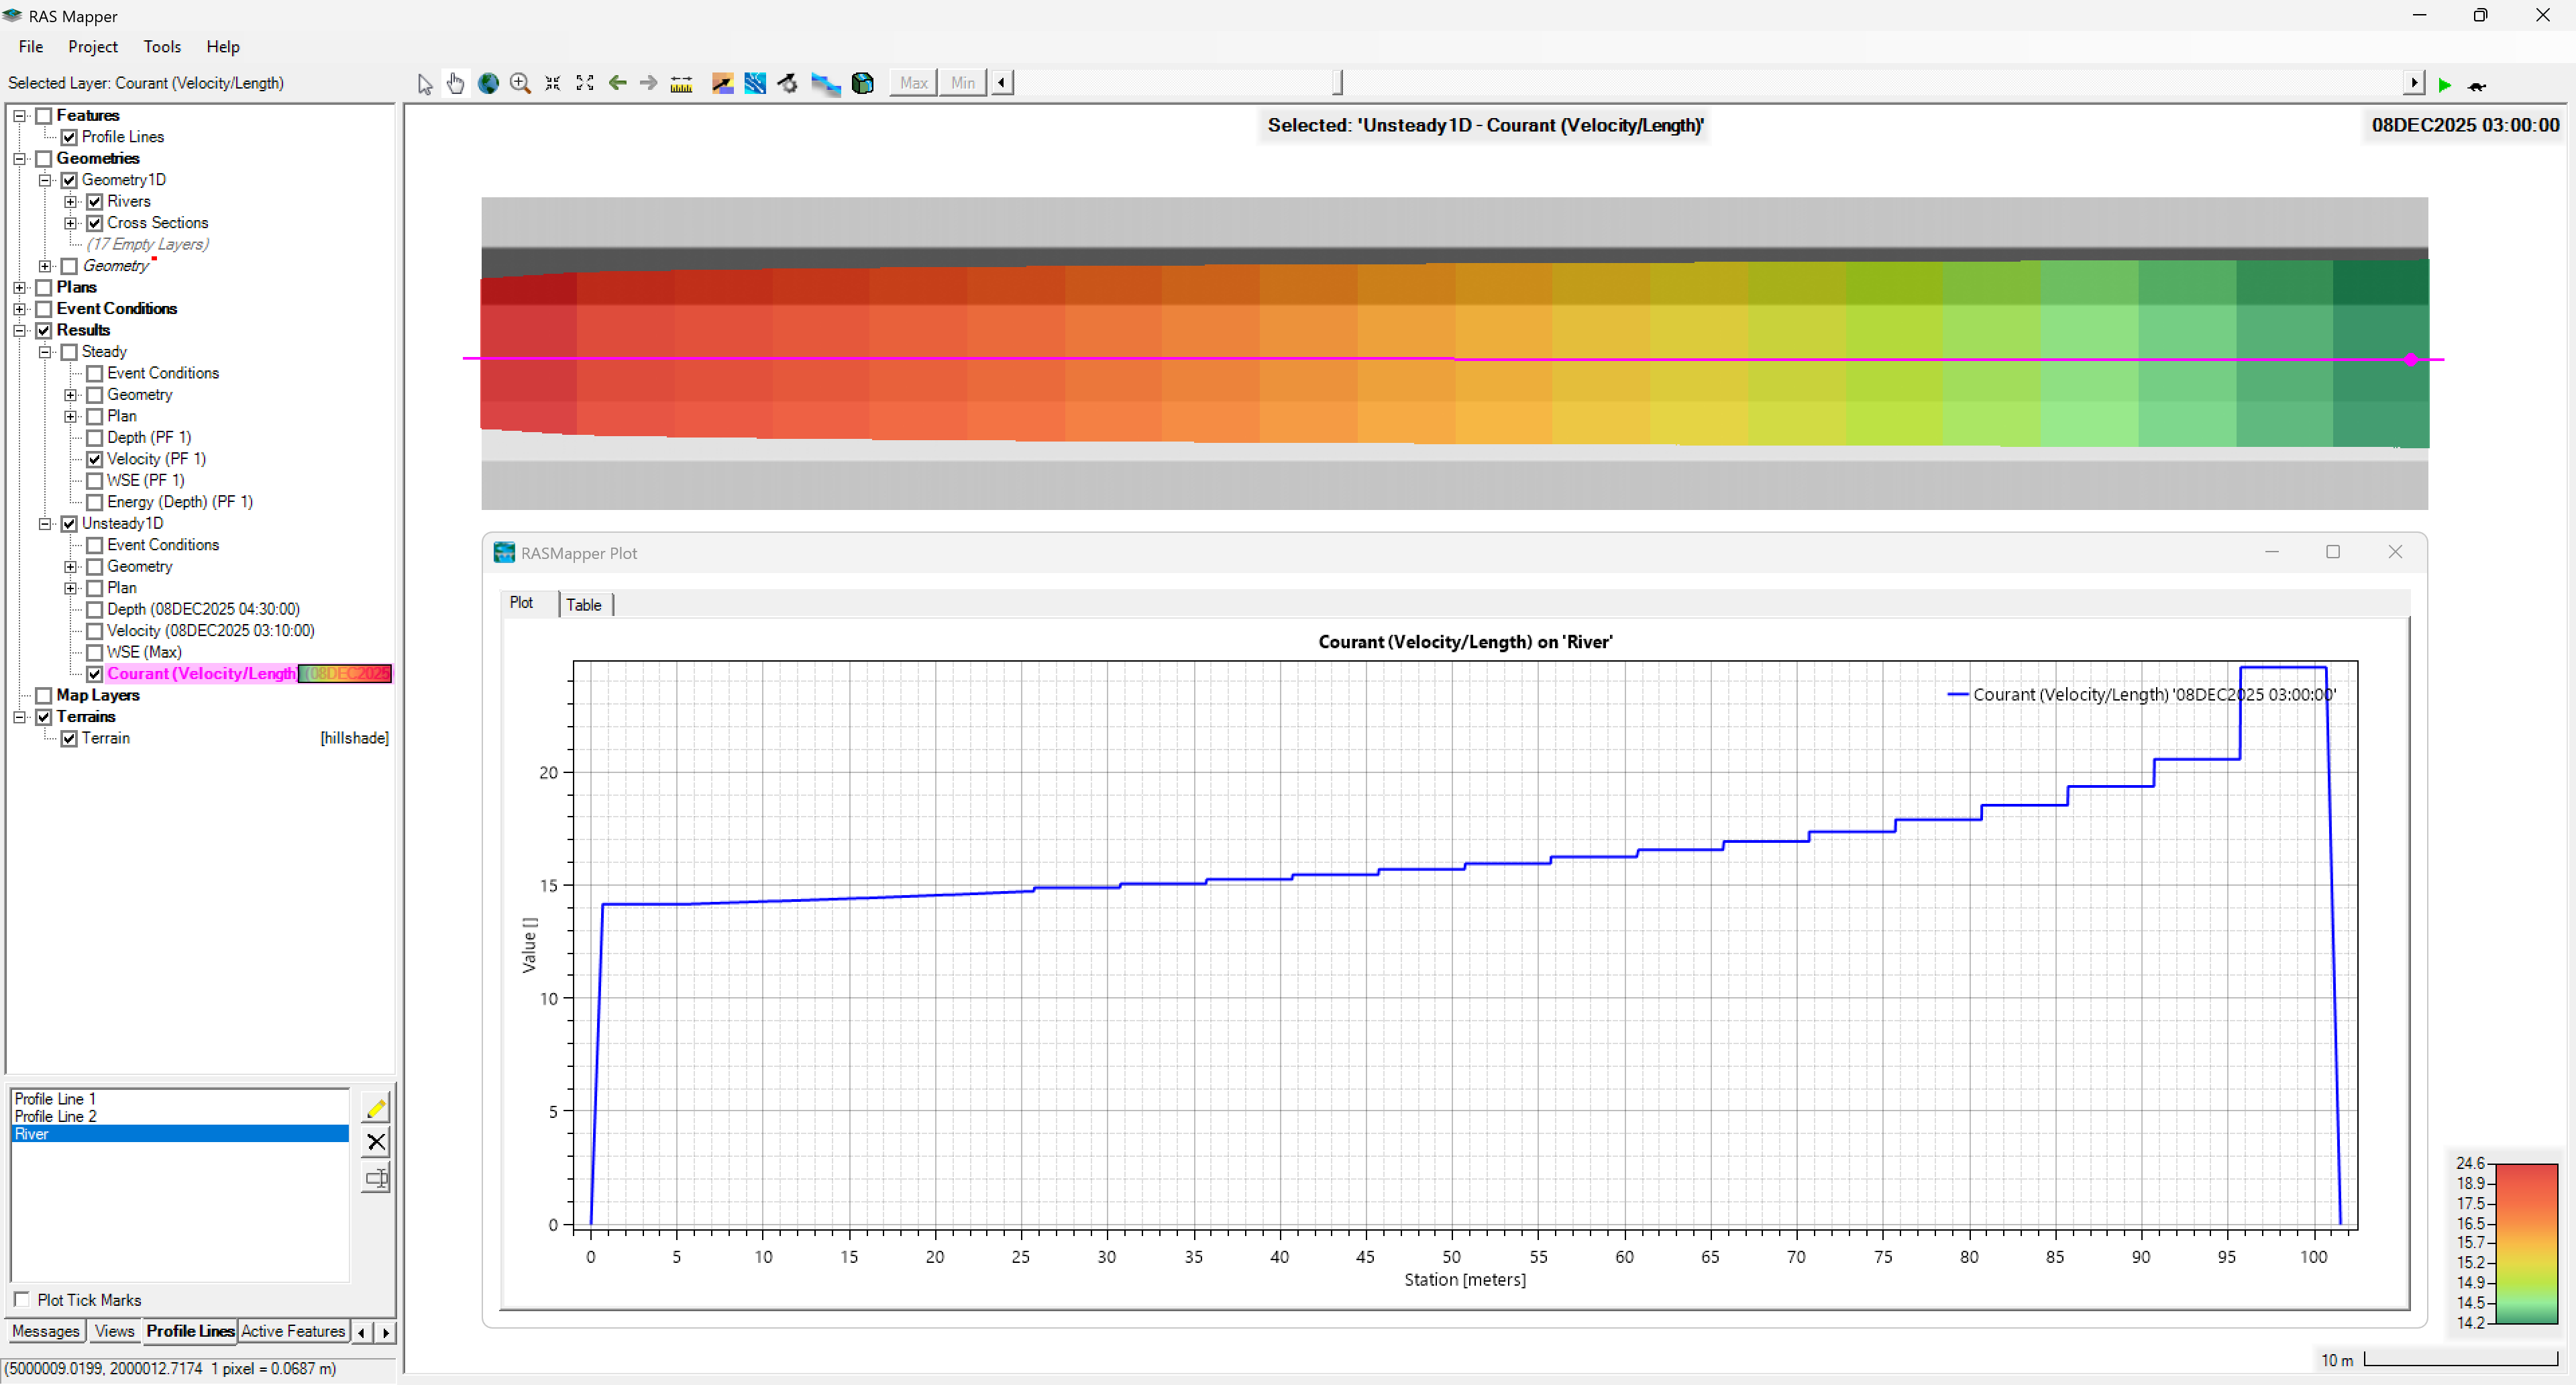This screenshot has height=1385, width=2576.
Task: Switch to the Table tab in plot
Action: 584,604
